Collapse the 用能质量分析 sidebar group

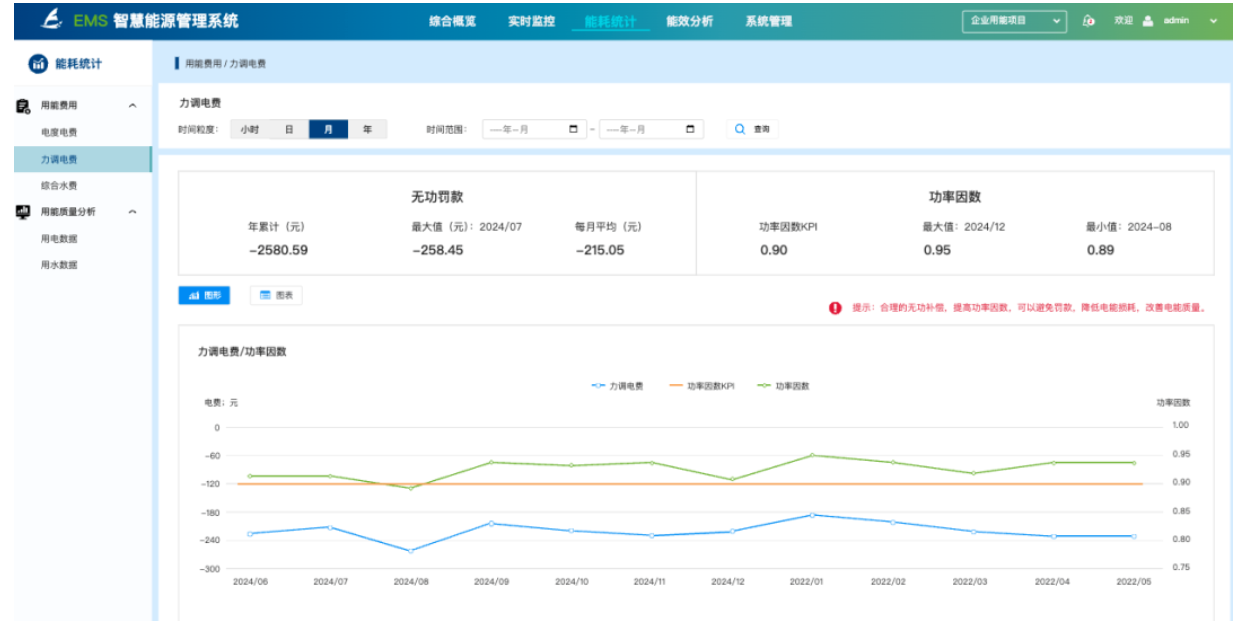click(x=133, y=212)
